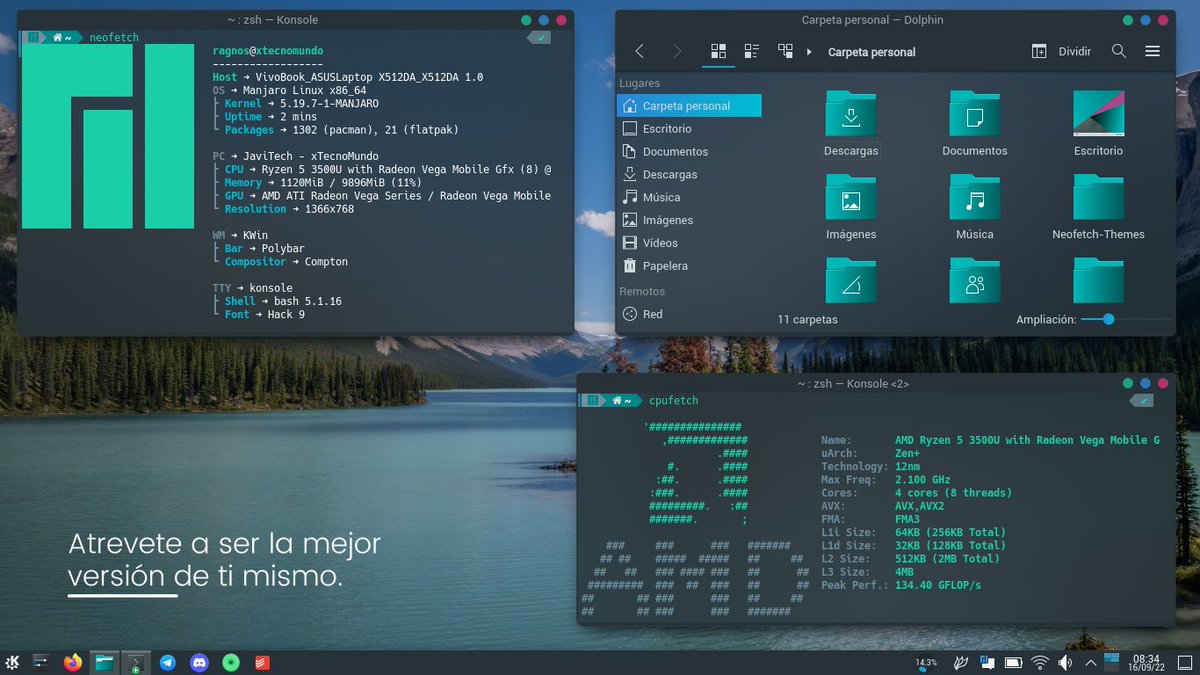Screen dimensions: 1200x675
Task: Go back using Dolphin's back arrow
Action: [x=640, y=49]
